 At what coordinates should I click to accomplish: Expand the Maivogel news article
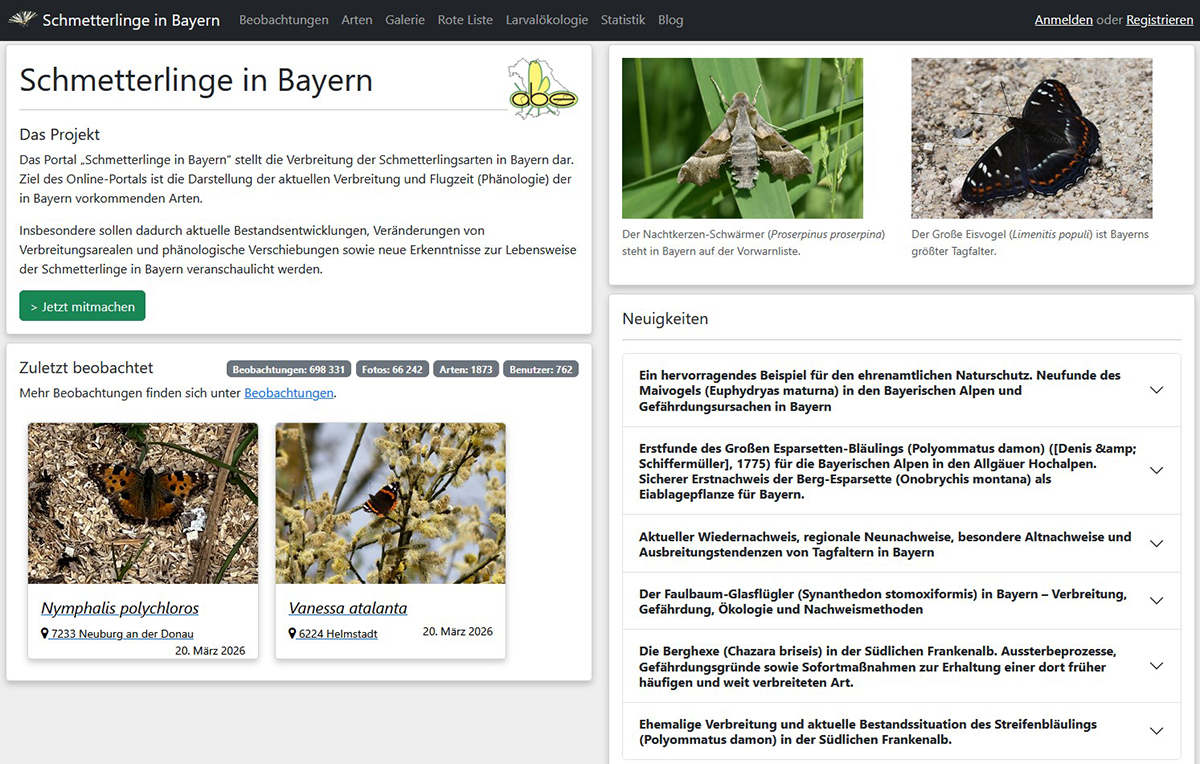(x=1156, y=390)
